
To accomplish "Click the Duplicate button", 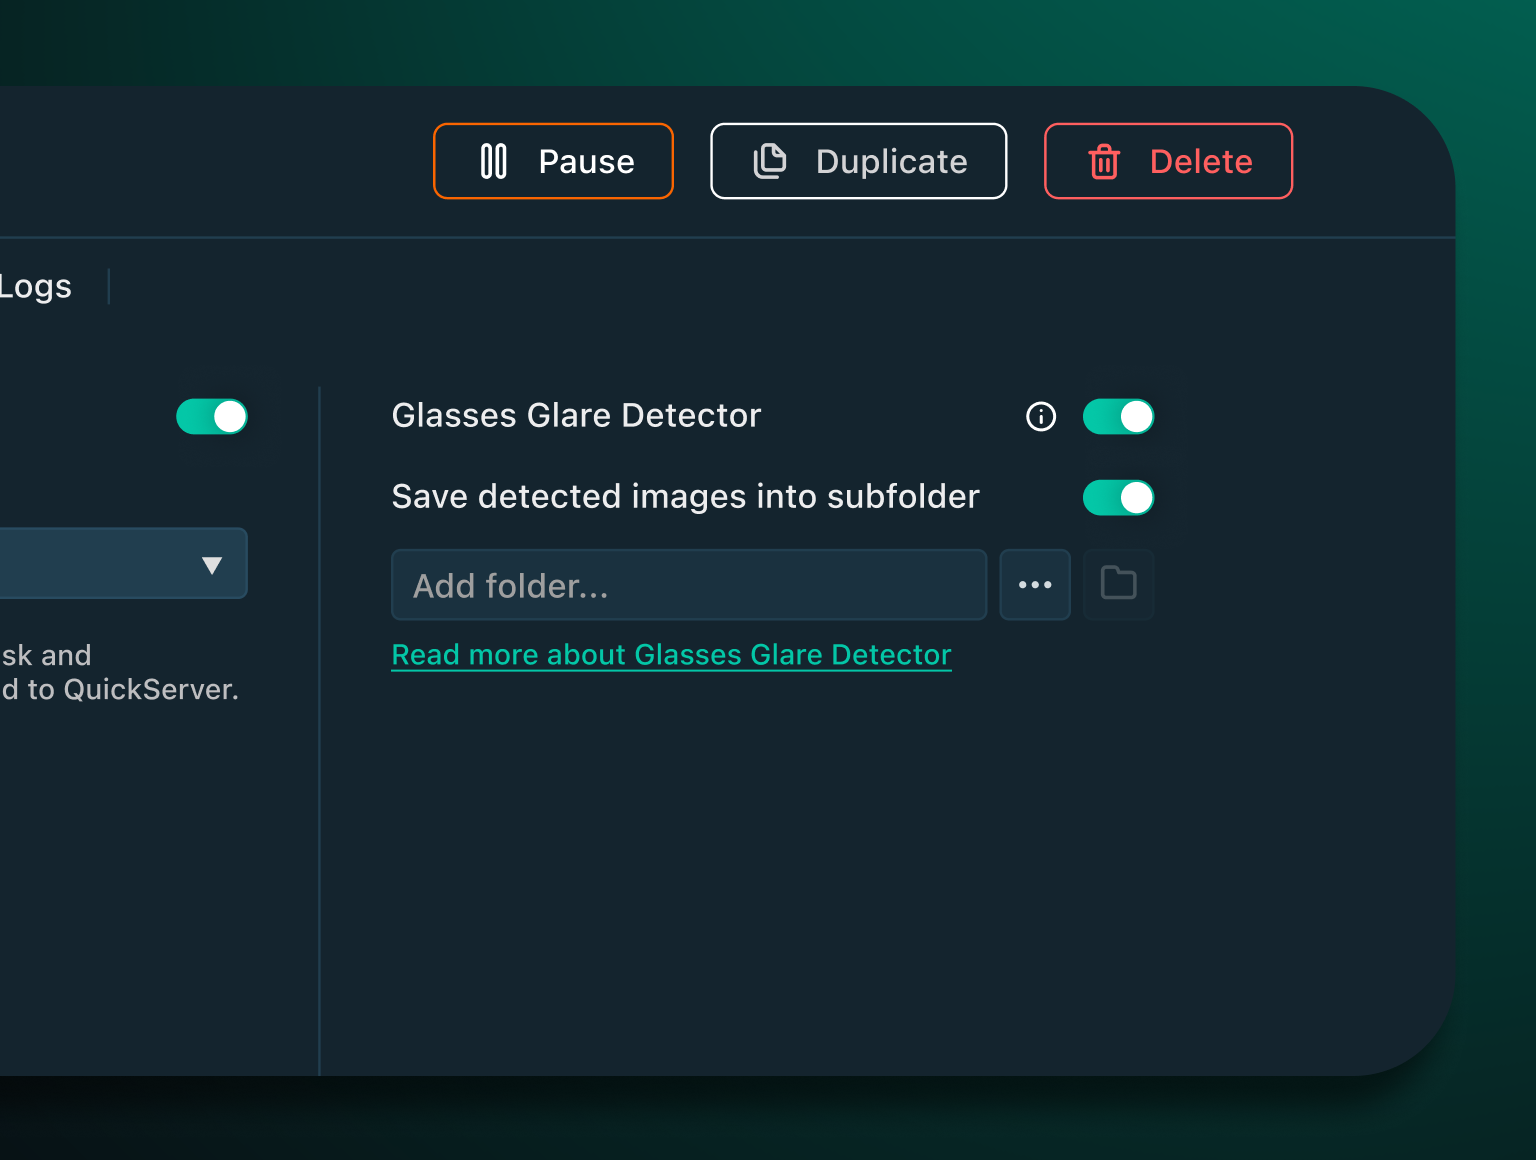I will [858, 161].
